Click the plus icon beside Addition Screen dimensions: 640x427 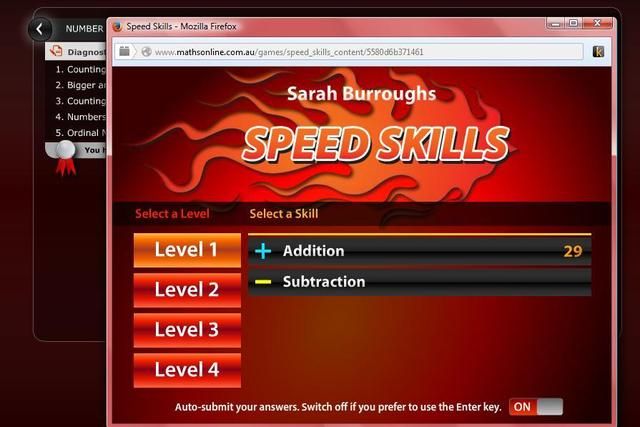(x=263, y=251)
